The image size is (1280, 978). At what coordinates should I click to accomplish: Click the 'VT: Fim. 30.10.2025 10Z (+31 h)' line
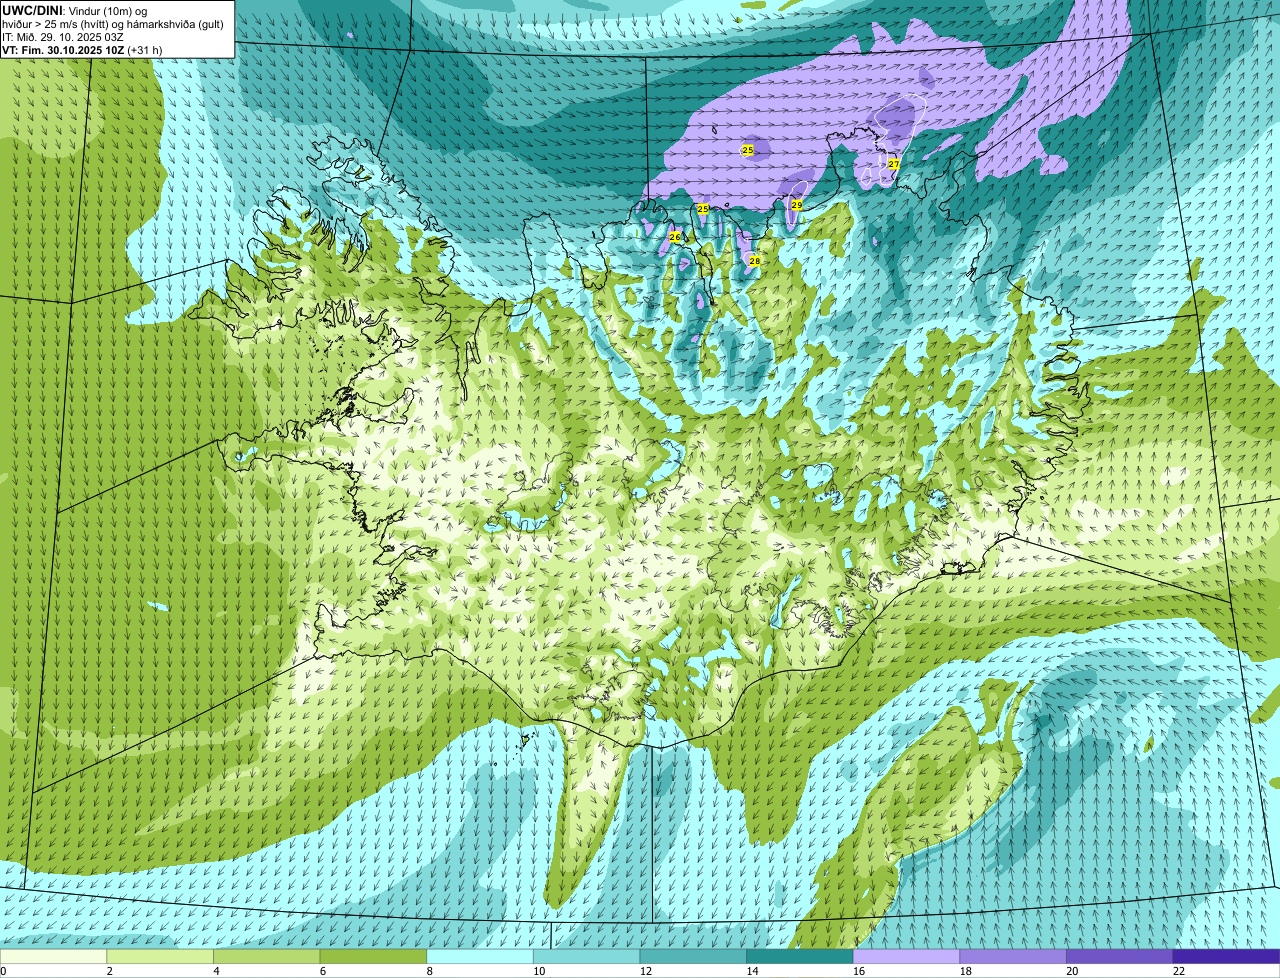point(82,49)
